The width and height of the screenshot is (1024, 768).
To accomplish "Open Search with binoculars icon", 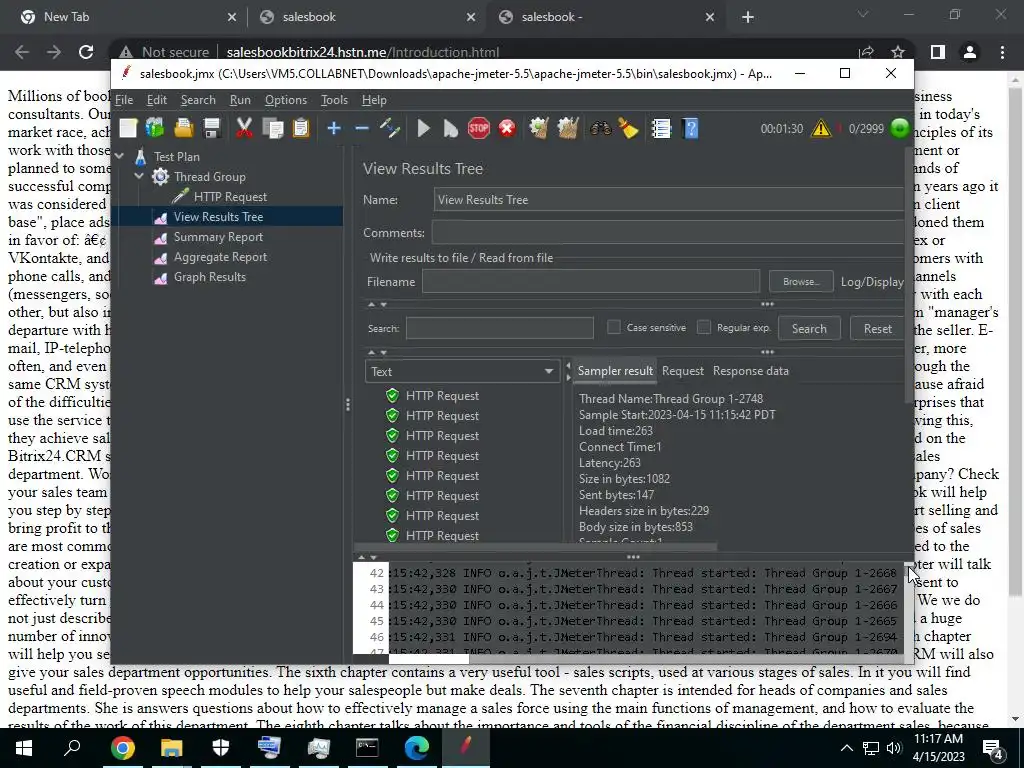I will (600, 128).
